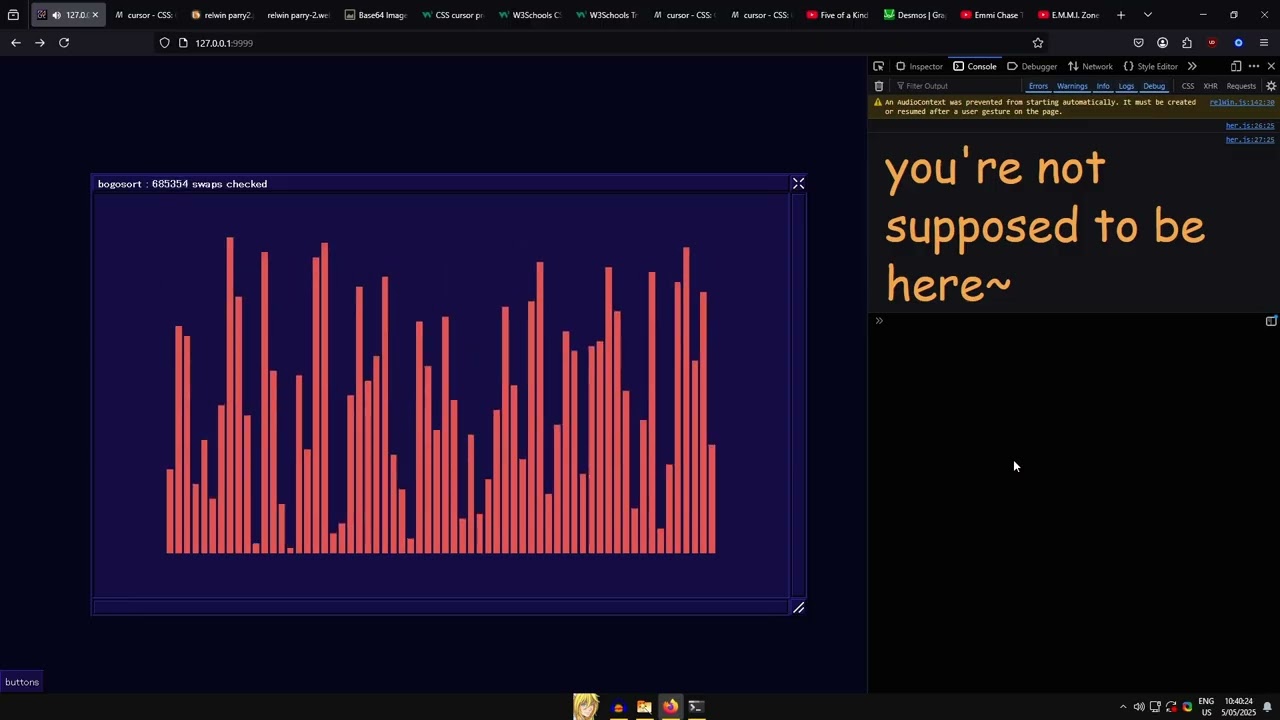Open the Debugger tab
1280x720 pixels.
click(x=1032, y=66)
